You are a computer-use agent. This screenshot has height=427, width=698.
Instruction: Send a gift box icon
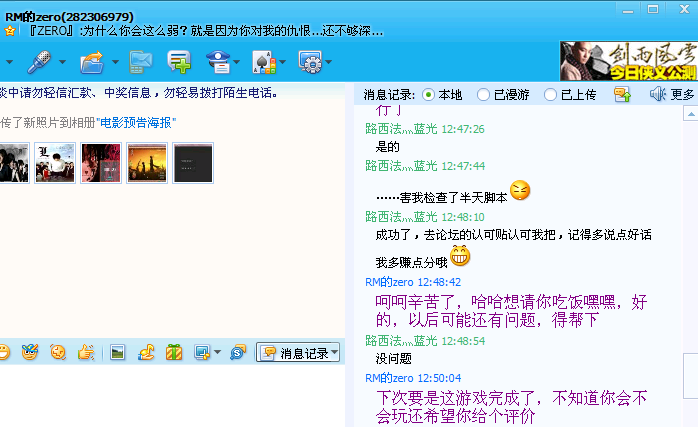tap(174, 352)
